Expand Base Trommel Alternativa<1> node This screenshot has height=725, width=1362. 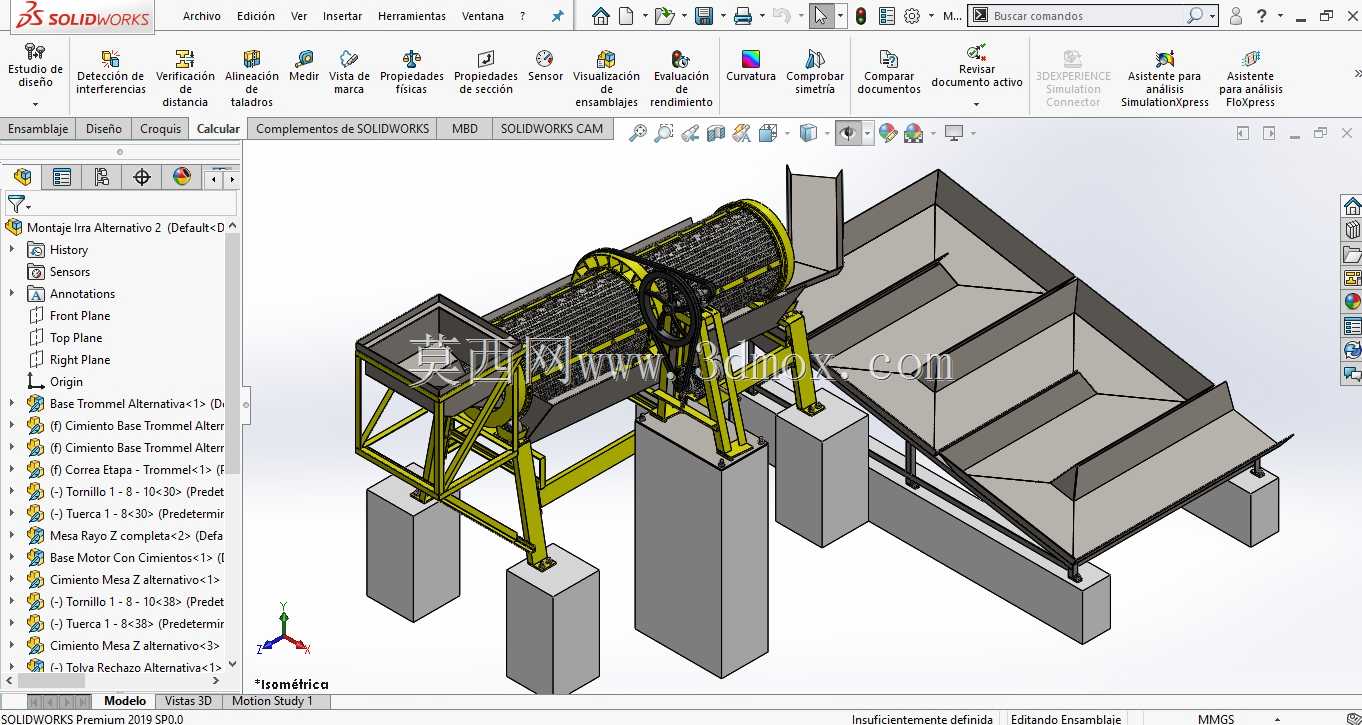(12, 404)
